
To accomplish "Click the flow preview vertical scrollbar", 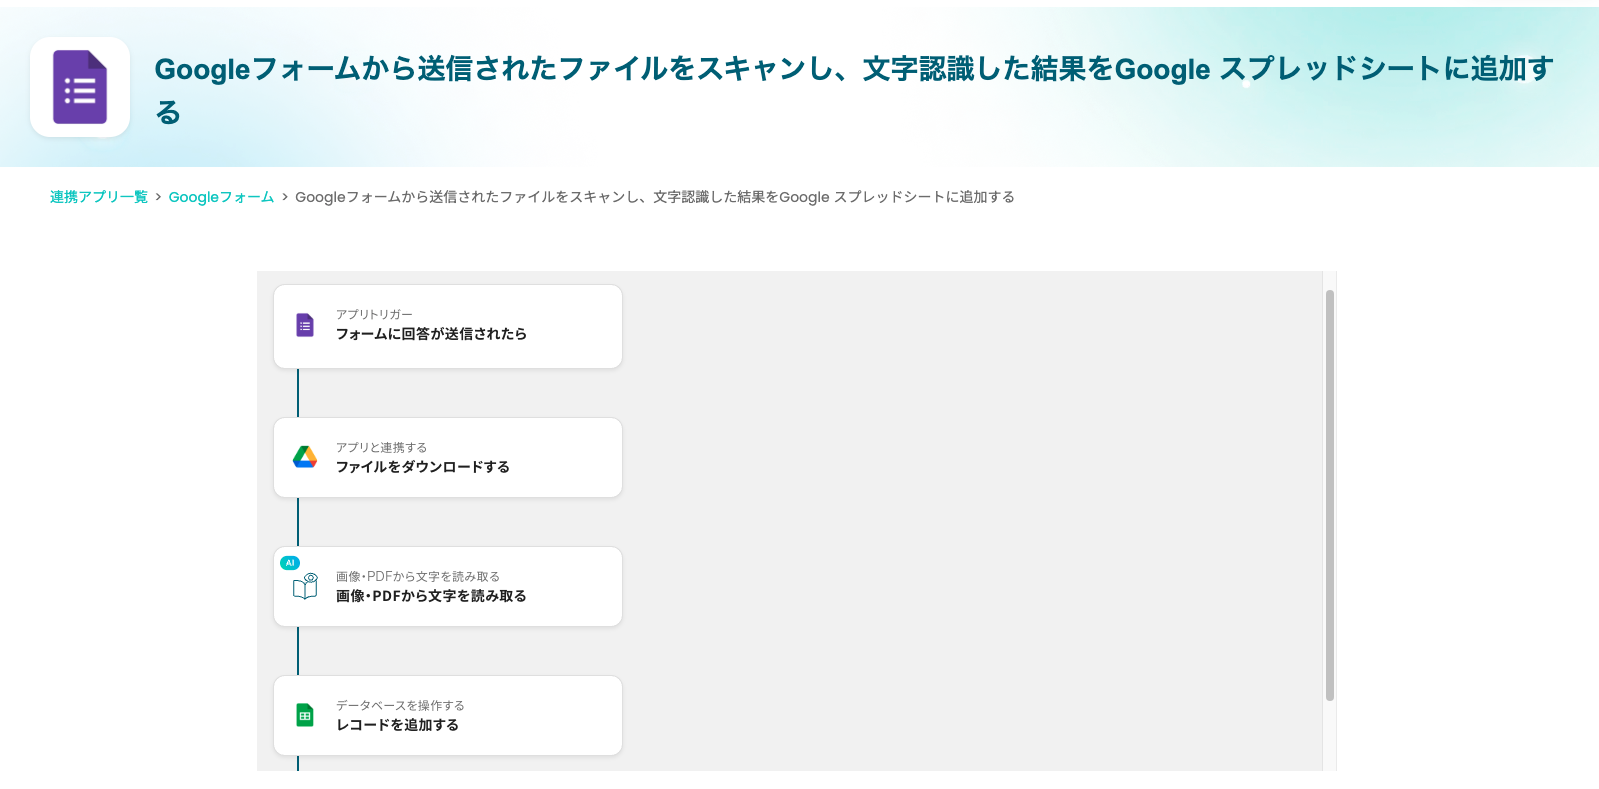I will coord(1329,495).
